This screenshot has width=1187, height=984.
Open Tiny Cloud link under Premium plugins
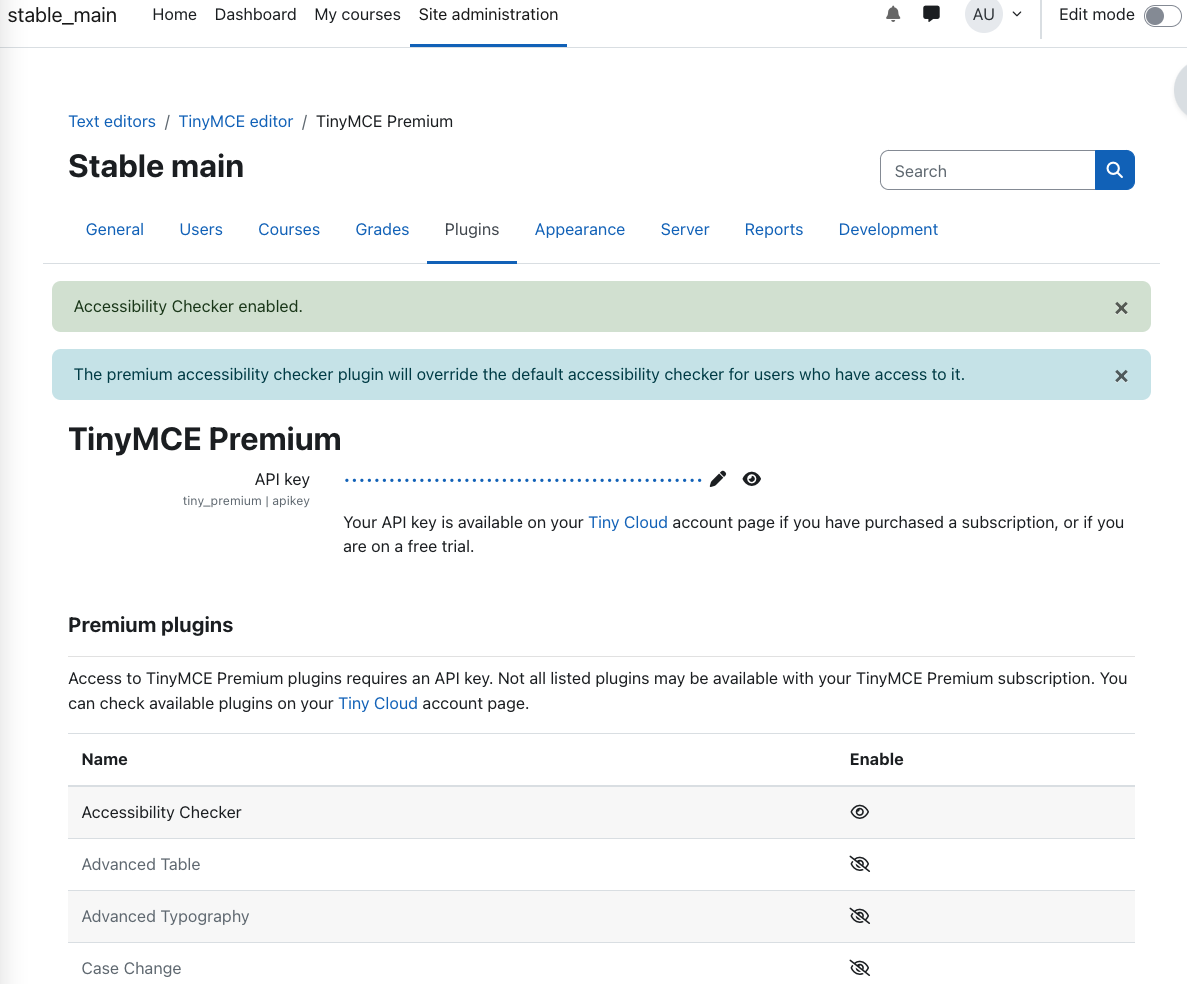coord(378,703)
